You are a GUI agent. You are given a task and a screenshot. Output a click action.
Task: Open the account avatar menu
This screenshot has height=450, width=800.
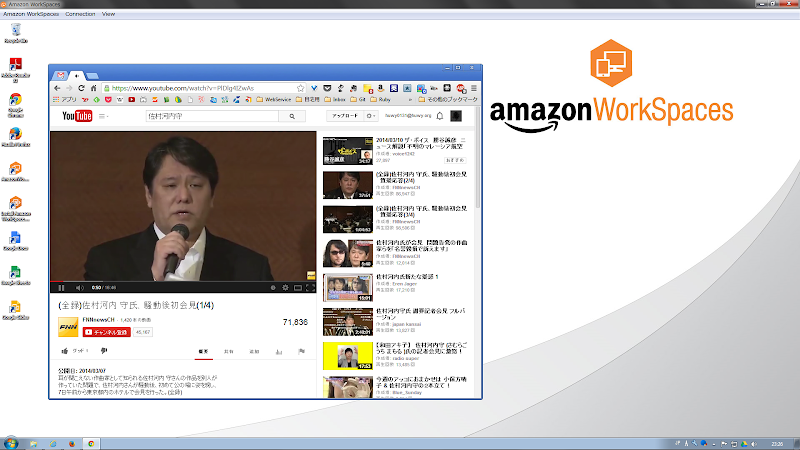pos(456,116)
